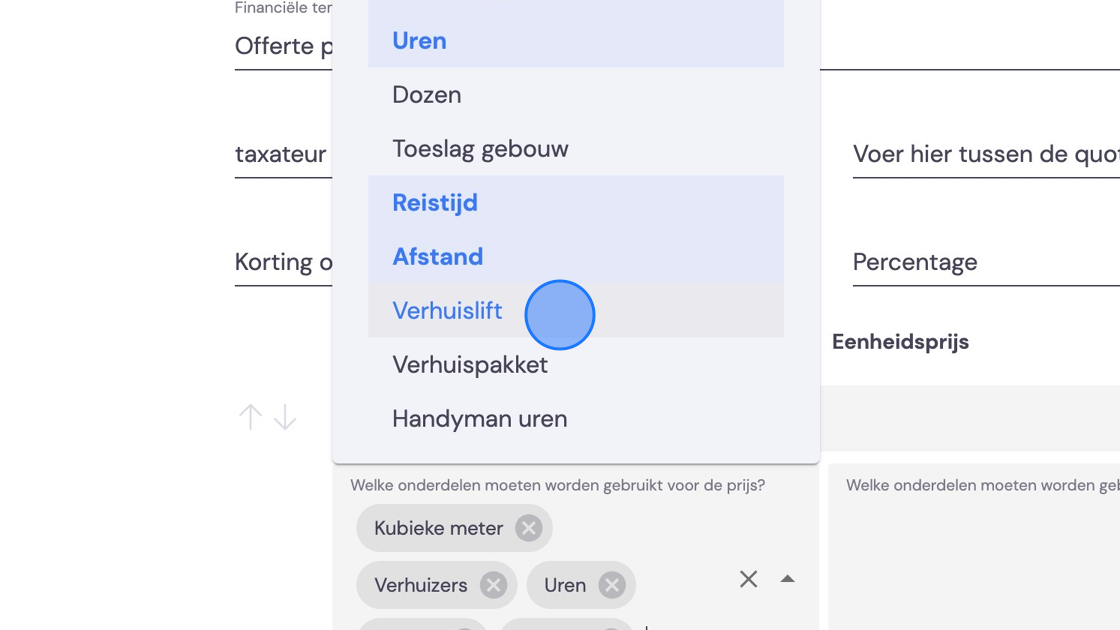1120x630 pixels.
Task: Remove the Uren chip
Action: 611,585
